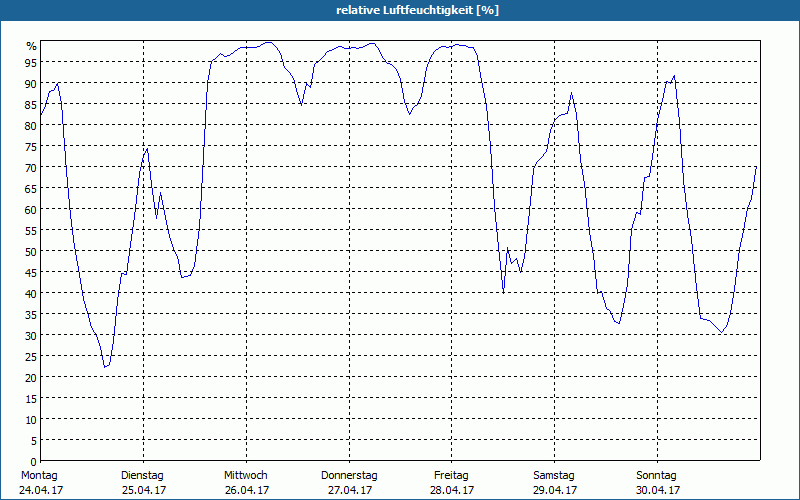Select the 'Sonntag' day label
Screen dimensions: 800x500
[657, 476]
